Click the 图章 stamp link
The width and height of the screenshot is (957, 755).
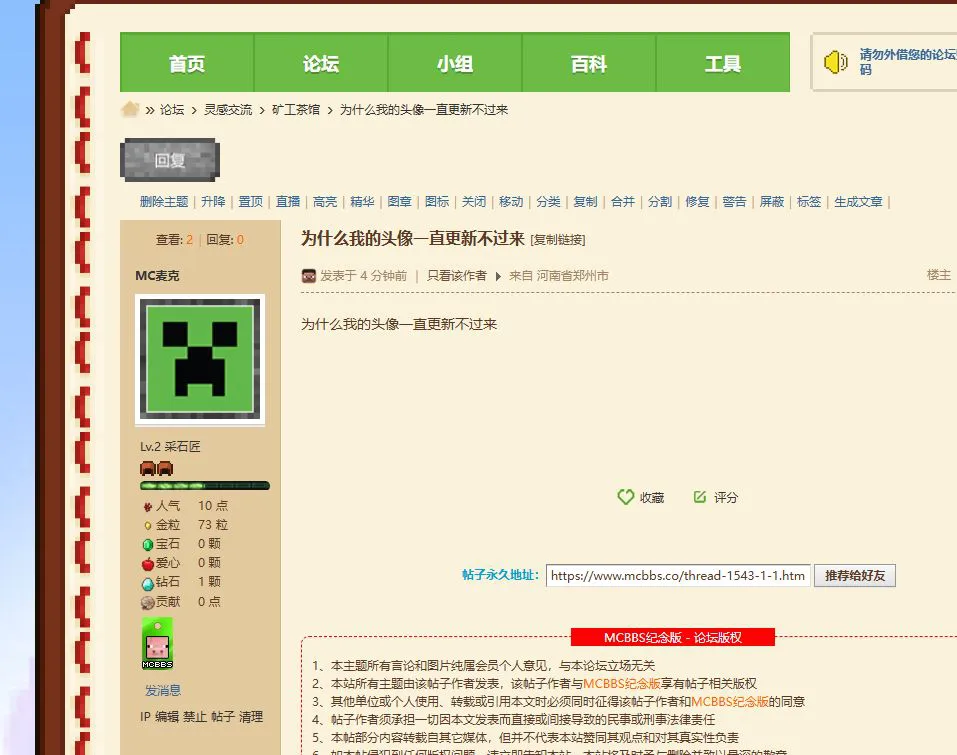[x=399, y=201]
